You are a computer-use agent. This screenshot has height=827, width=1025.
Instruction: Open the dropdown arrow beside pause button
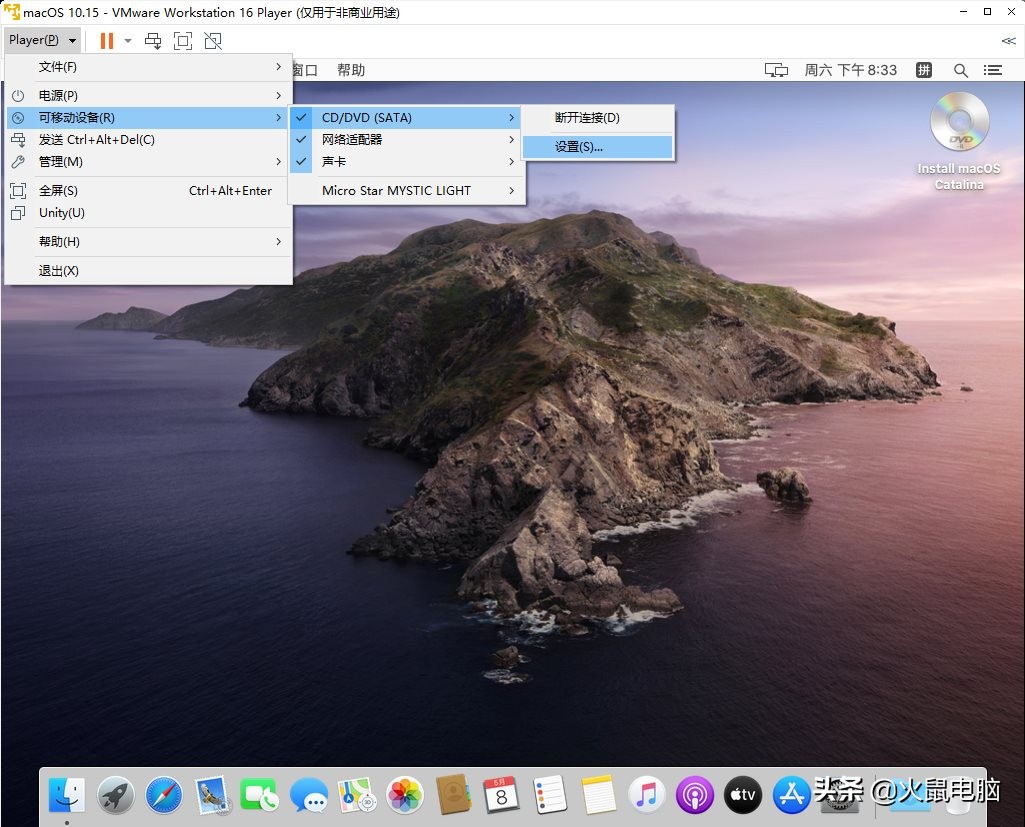point(128,41)
